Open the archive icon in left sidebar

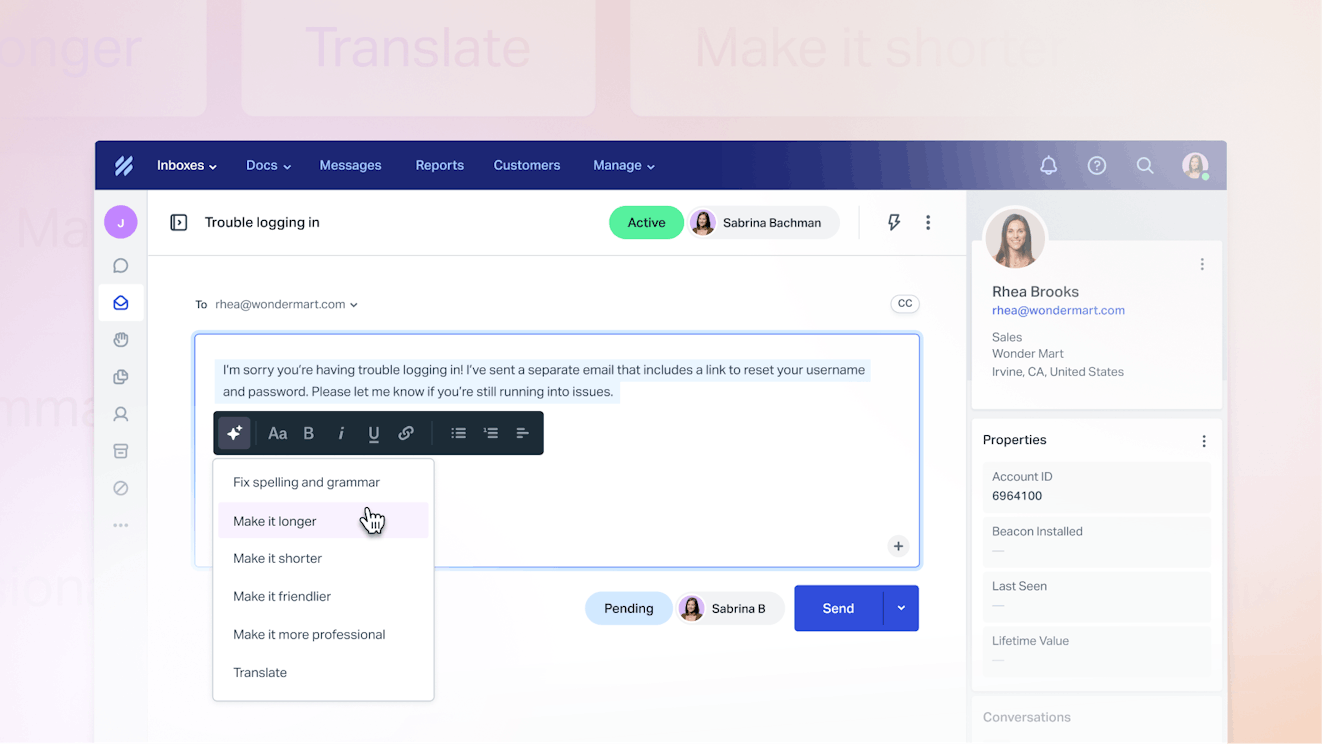pos(121,451)
